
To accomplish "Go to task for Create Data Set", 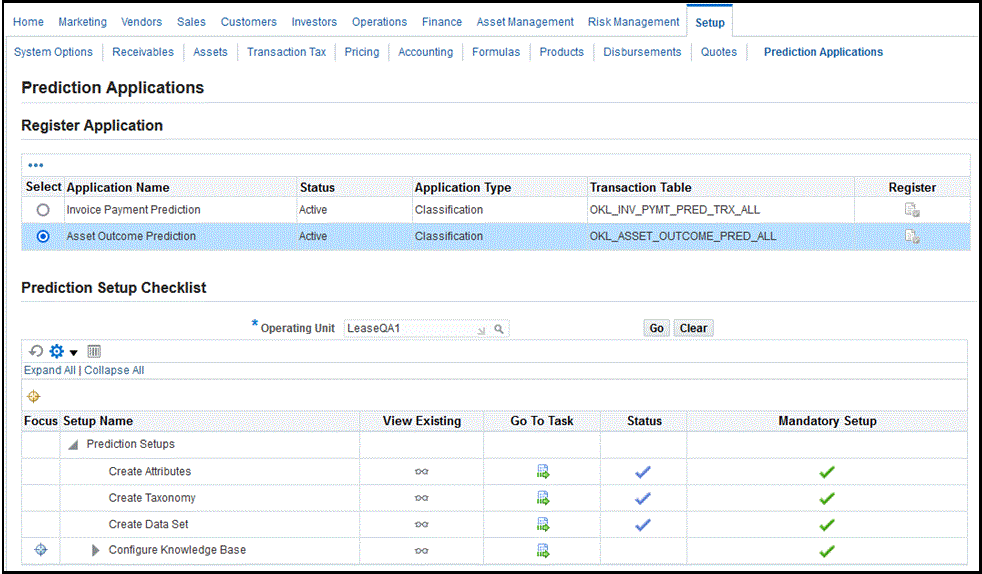I will [x=542, y=524].
